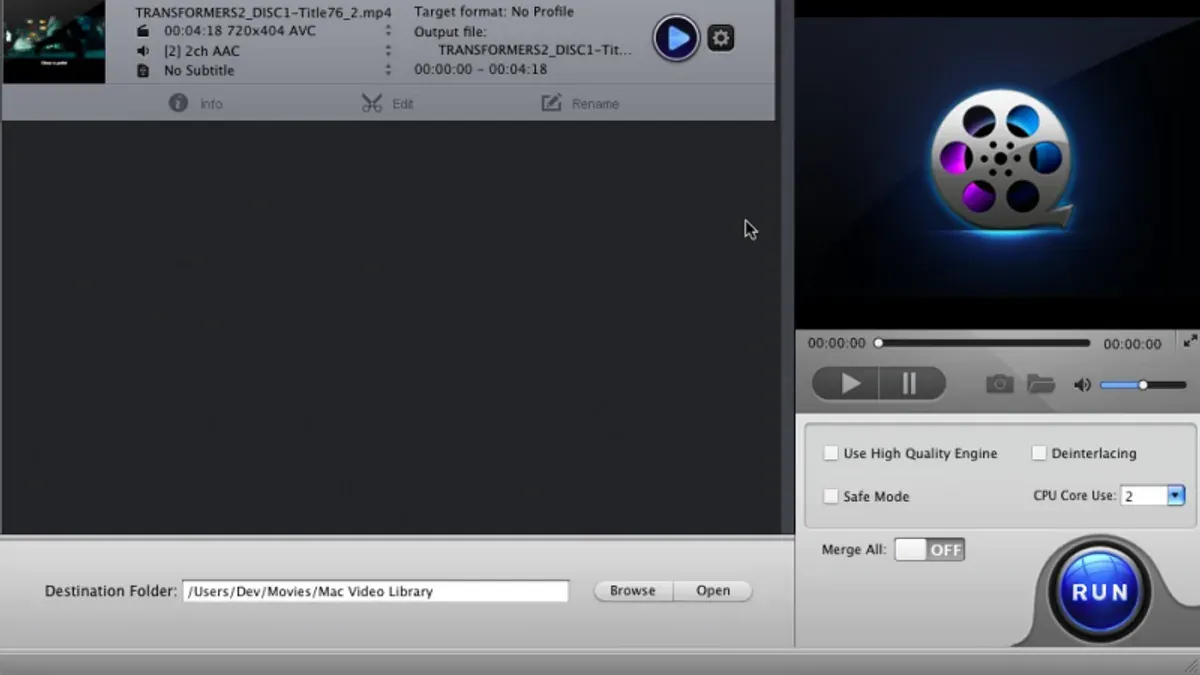Click the Rename label
The width and height of the screenshot is (1200, 675).
[x=595, y=104]
